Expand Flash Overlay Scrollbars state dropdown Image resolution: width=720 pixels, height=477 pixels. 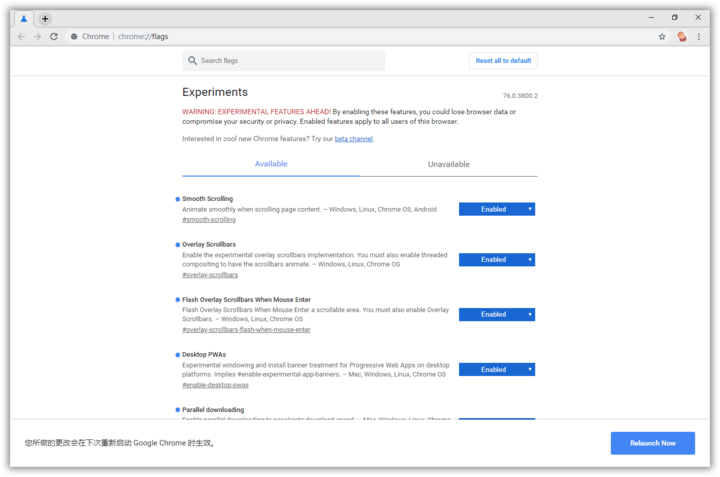click(x=496, y=314)
